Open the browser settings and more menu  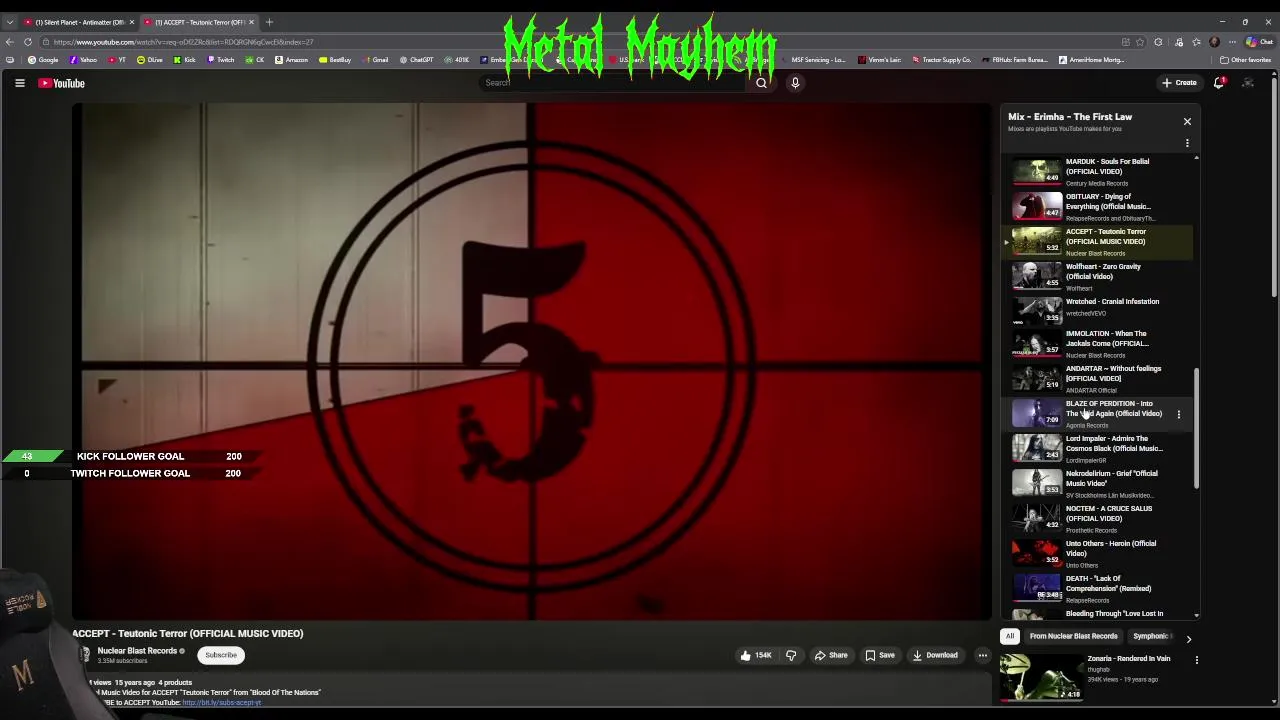1231,42
